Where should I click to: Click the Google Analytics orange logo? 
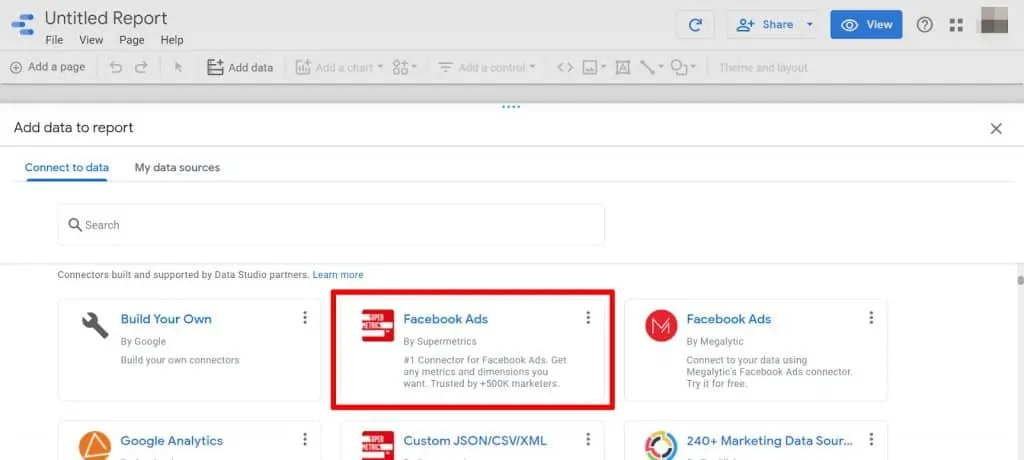(95, 446)
